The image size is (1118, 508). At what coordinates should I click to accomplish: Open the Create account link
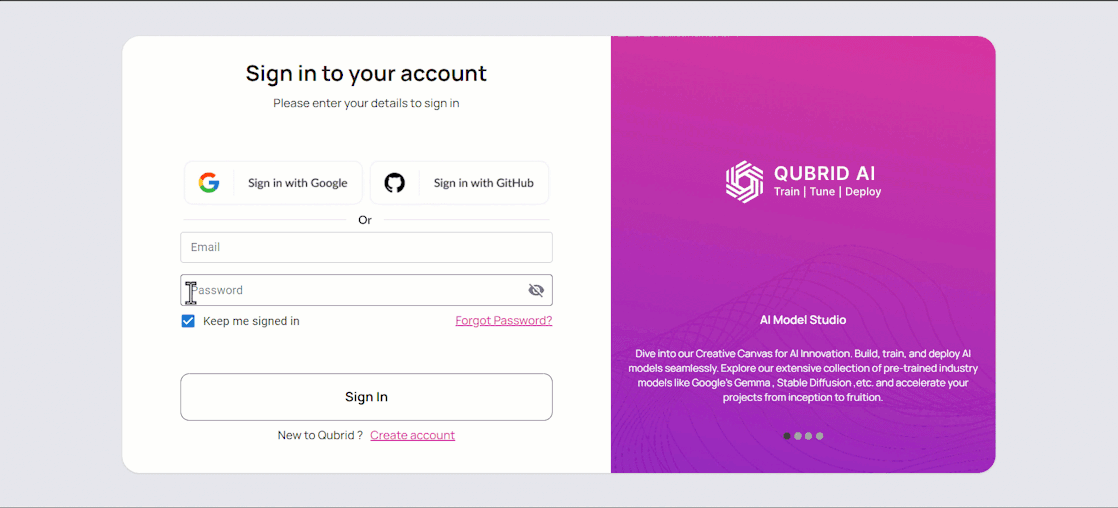412,435
